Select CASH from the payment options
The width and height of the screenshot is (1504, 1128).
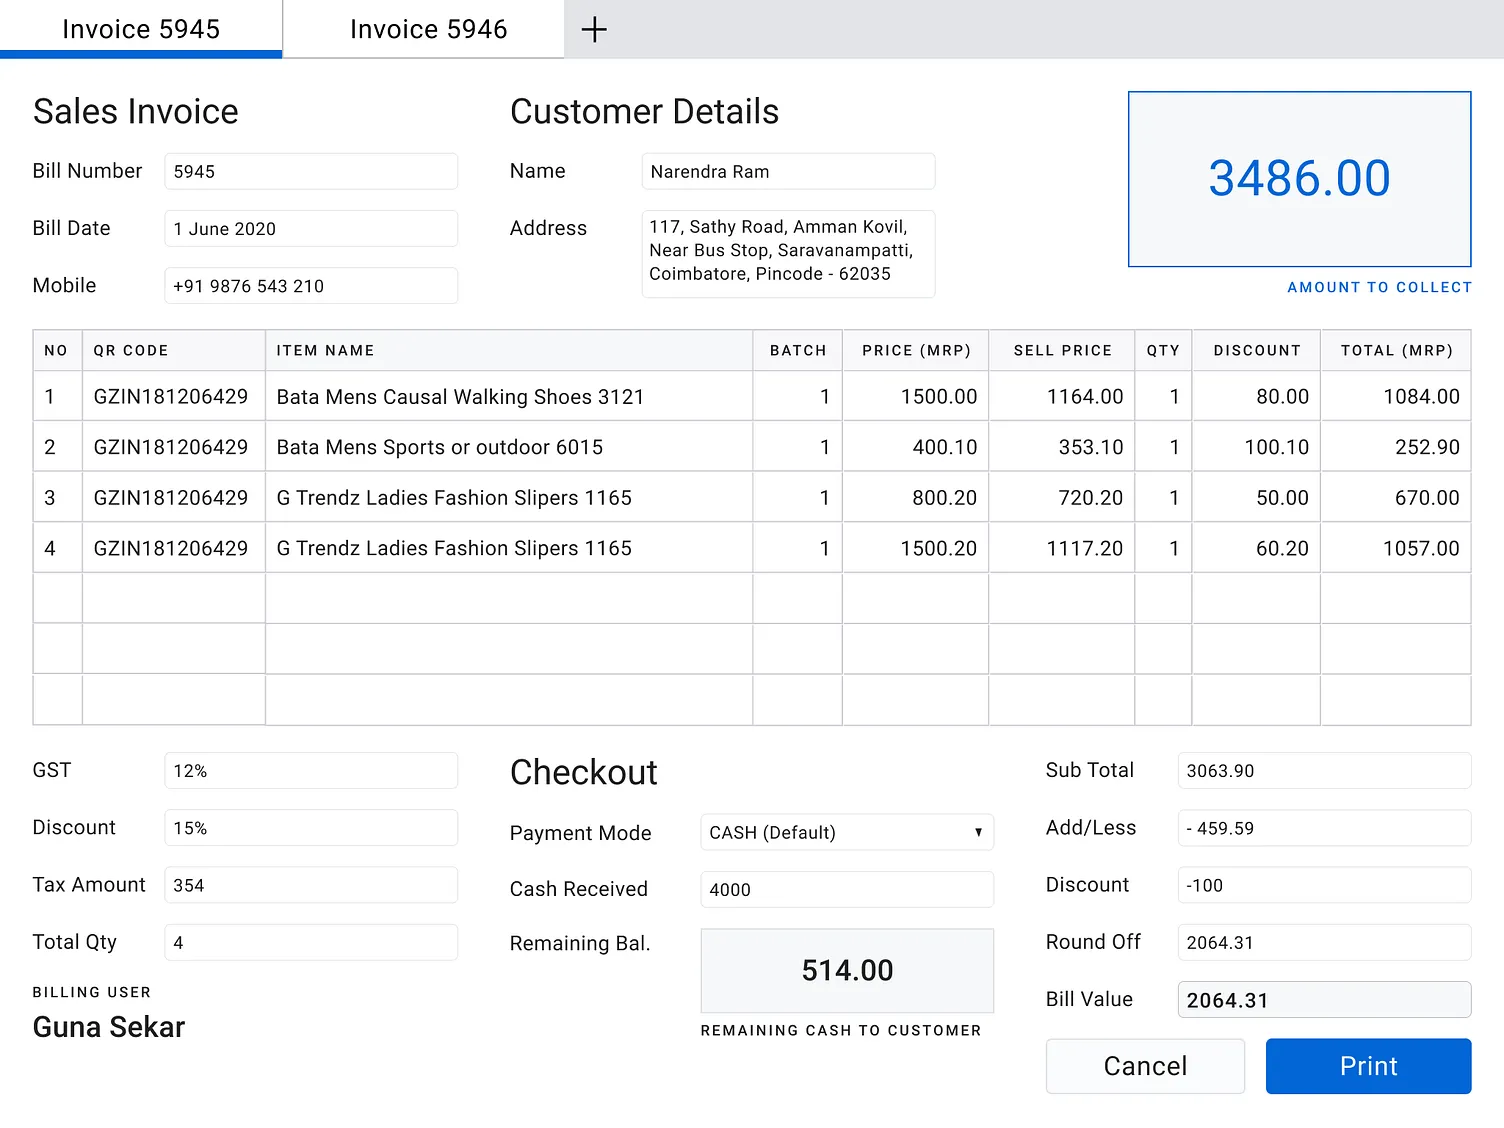point(846,832)
